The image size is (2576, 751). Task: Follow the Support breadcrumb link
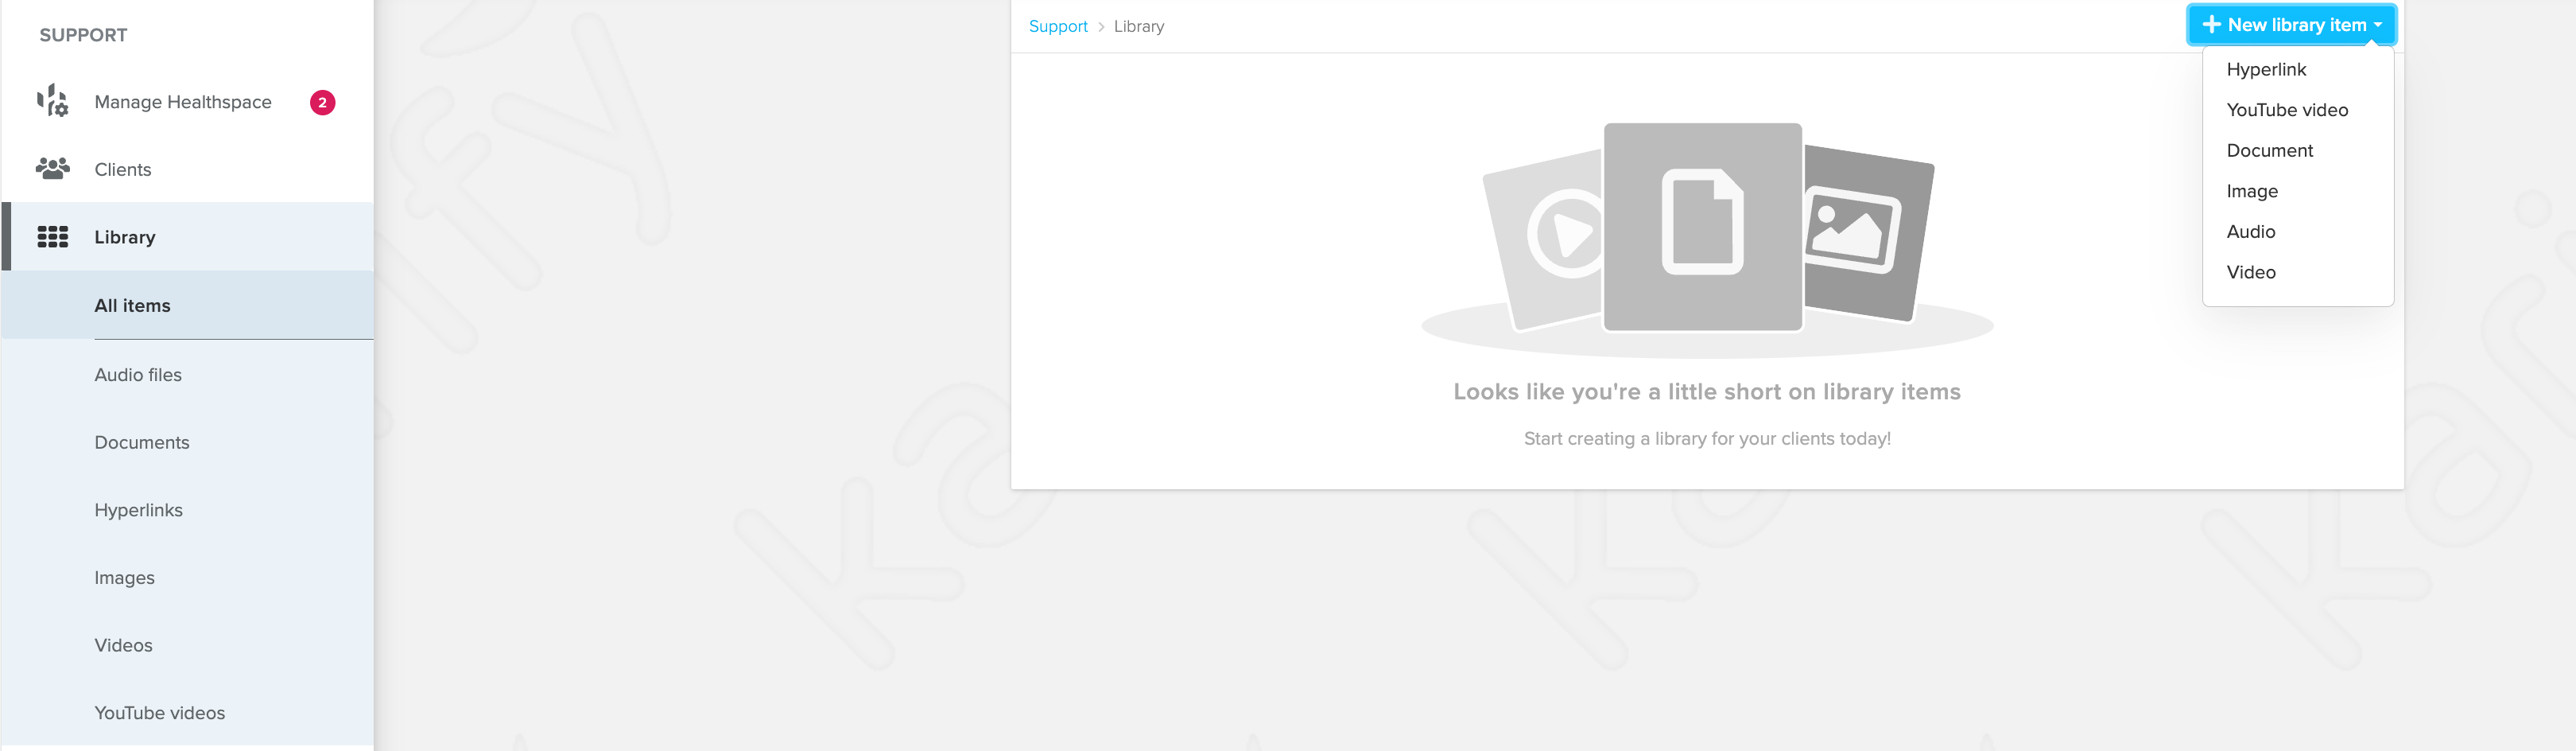1057,26
